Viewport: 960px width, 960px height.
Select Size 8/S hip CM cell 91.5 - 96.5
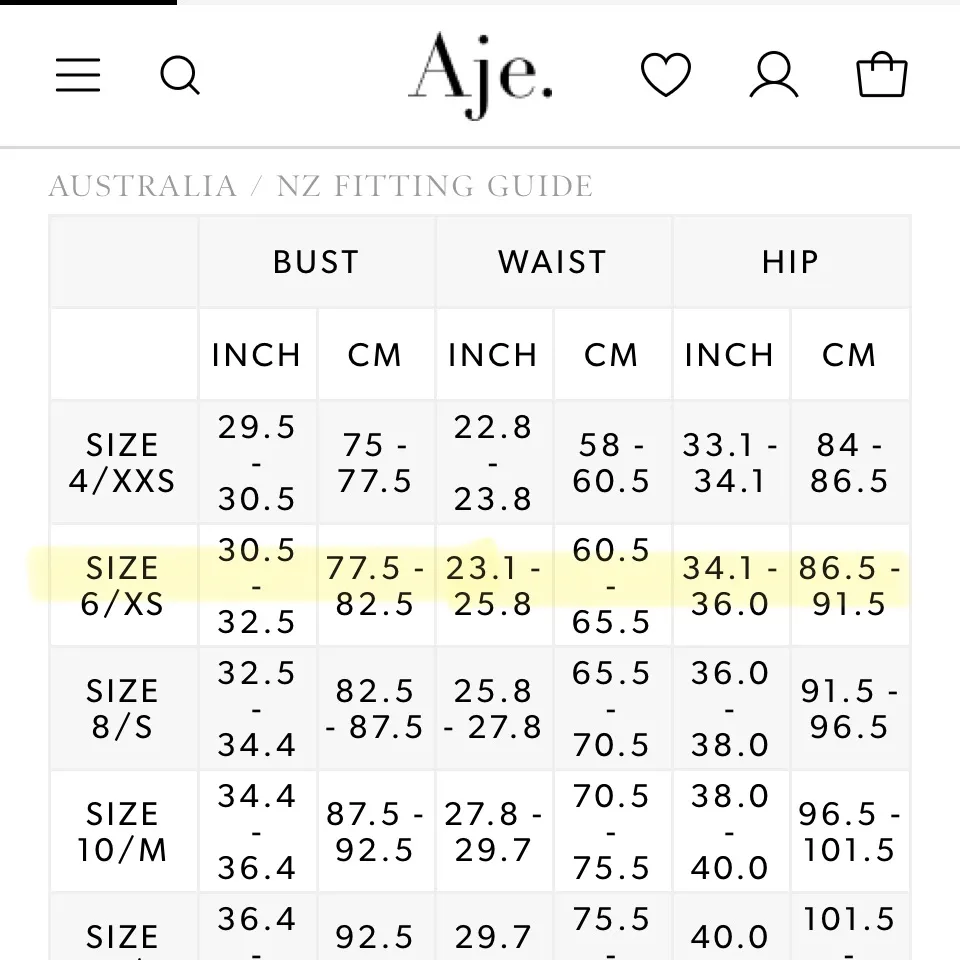coord(849,709)
